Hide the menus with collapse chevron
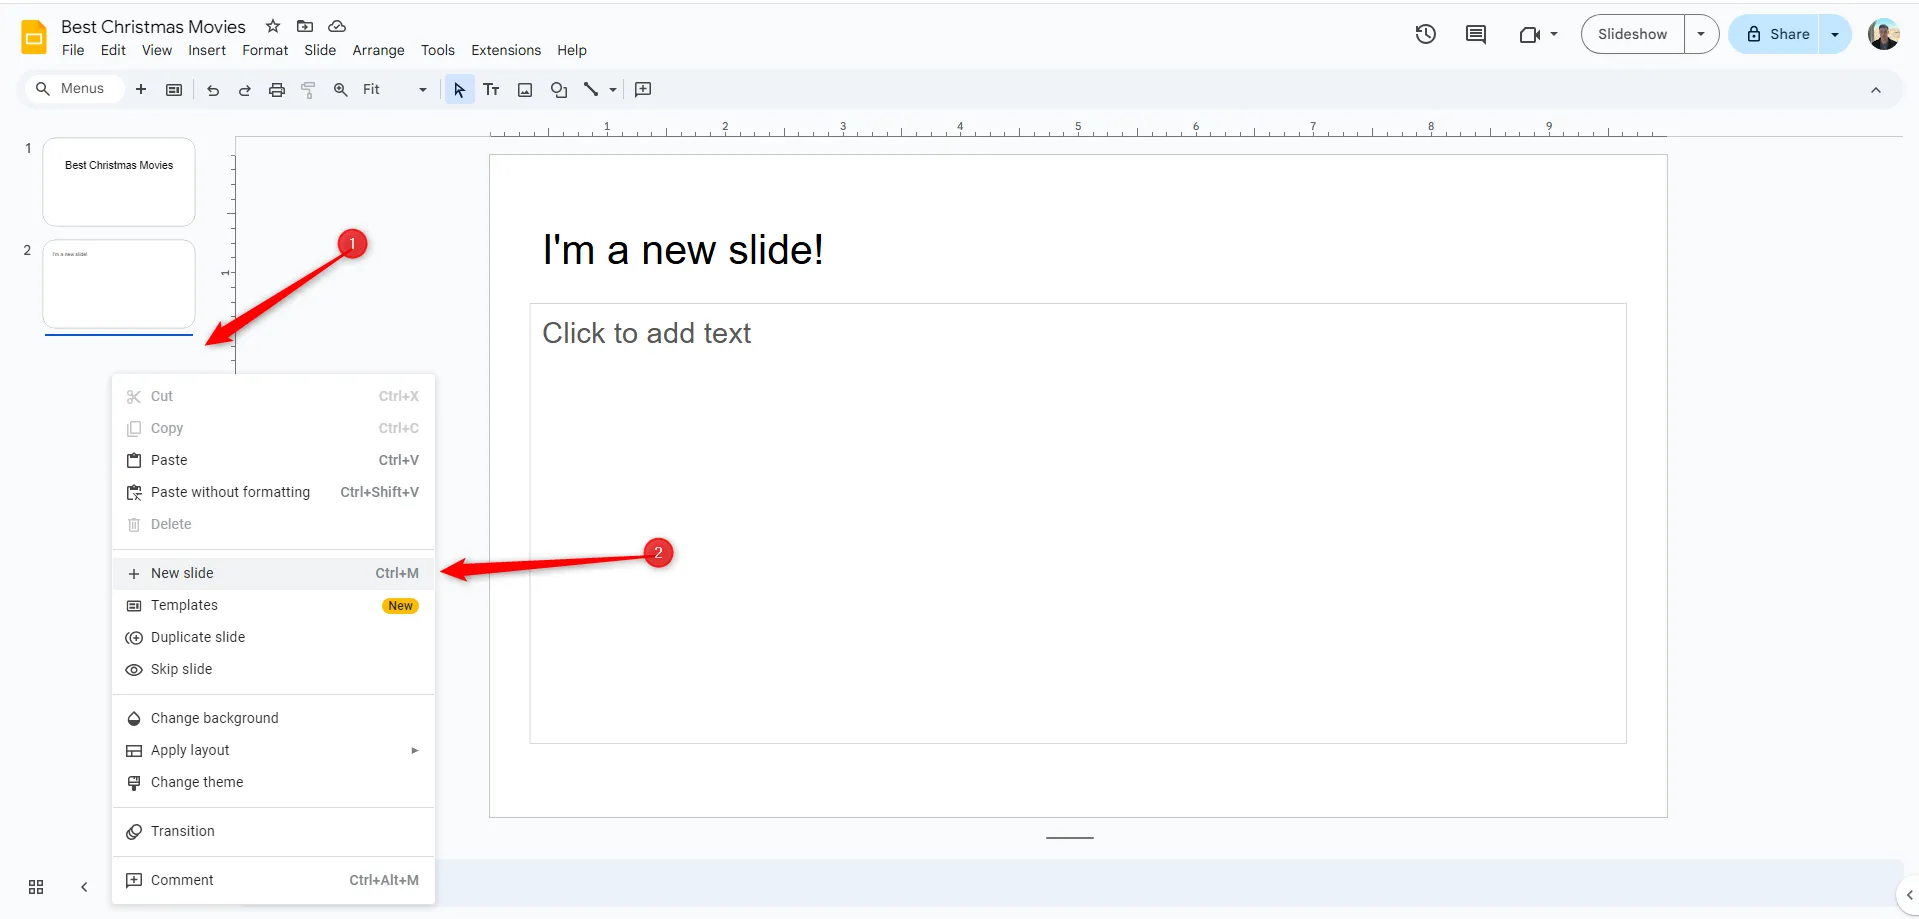 pos(1876,90)
